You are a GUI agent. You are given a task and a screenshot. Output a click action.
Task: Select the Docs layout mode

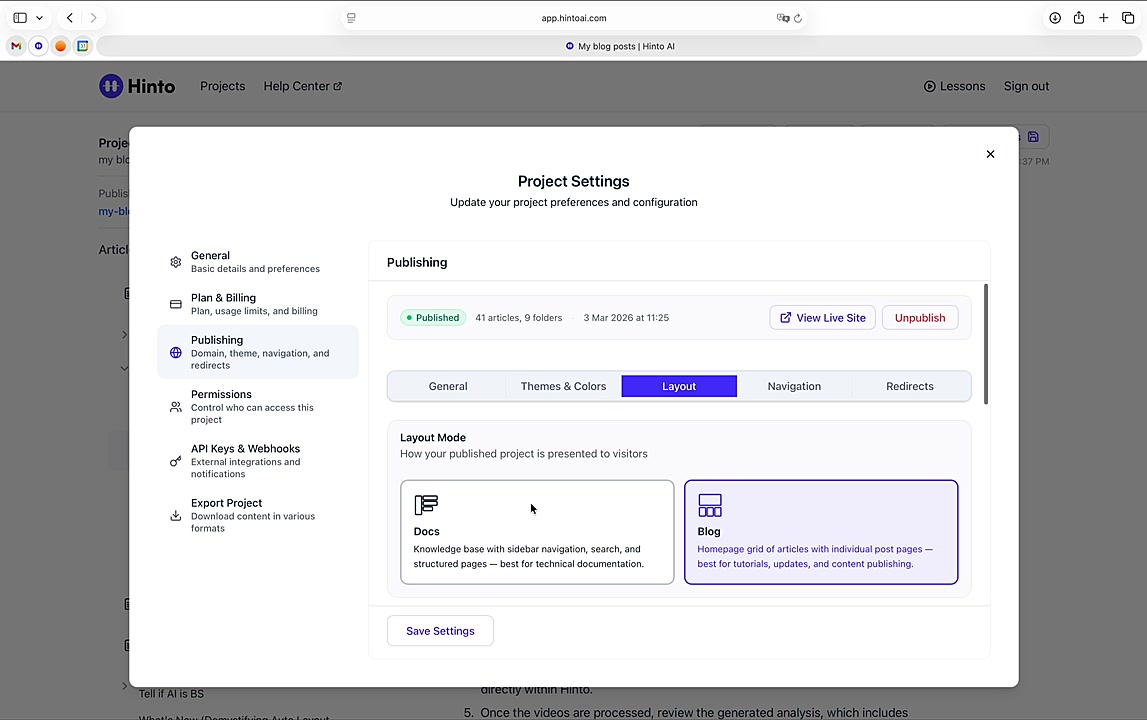click(x=537, y=532)
